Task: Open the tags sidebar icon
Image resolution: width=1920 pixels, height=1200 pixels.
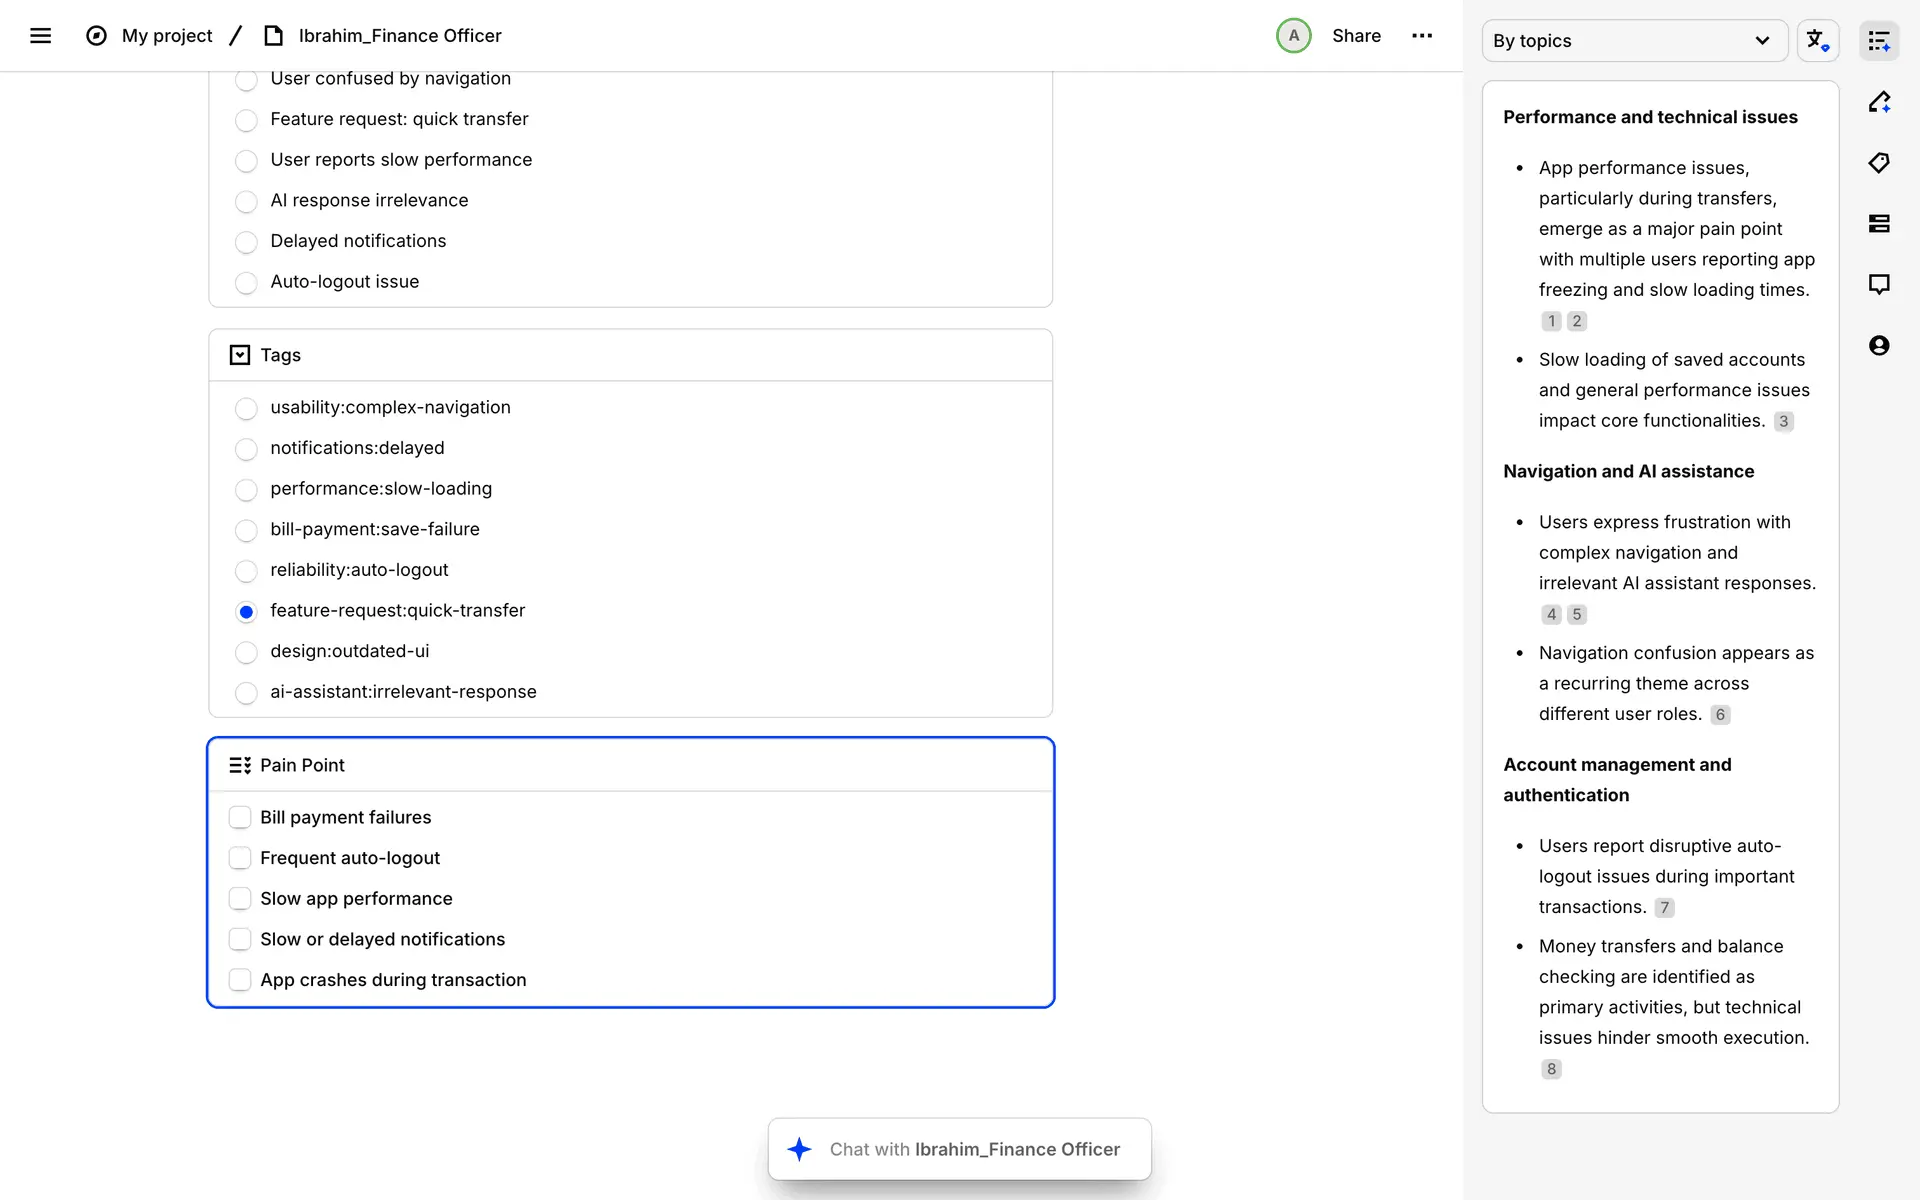Action: tap(1878, 163)
